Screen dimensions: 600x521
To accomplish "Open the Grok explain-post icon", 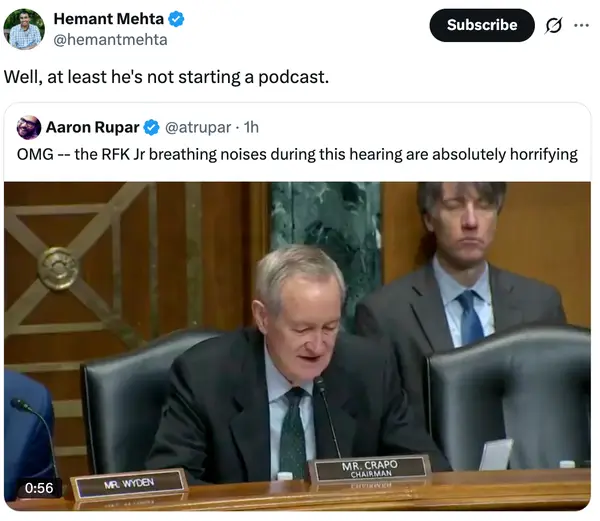I will click(553, 26).
